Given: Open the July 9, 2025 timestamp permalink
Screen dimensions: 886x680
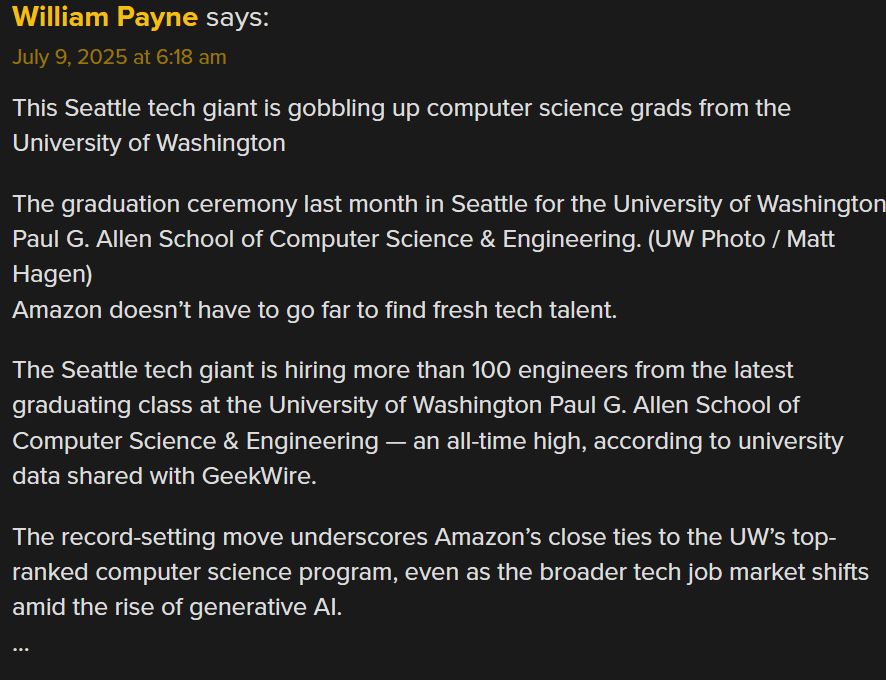Looking at the screenshot, I should 119,57.
